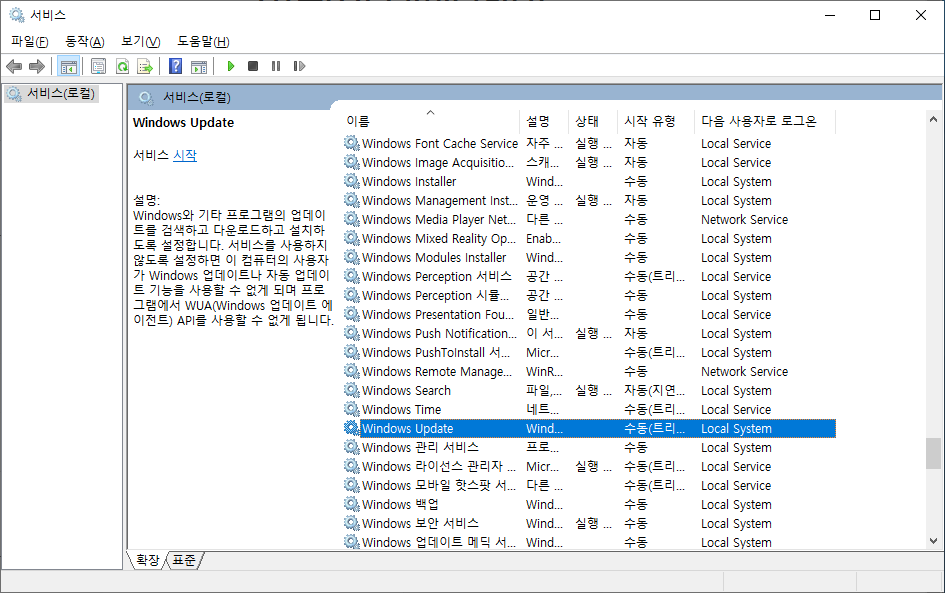945x593 pixels.
Task: Select the Windows Font Cache Service row
Action: pyautogui.click(x=589, y=143)
